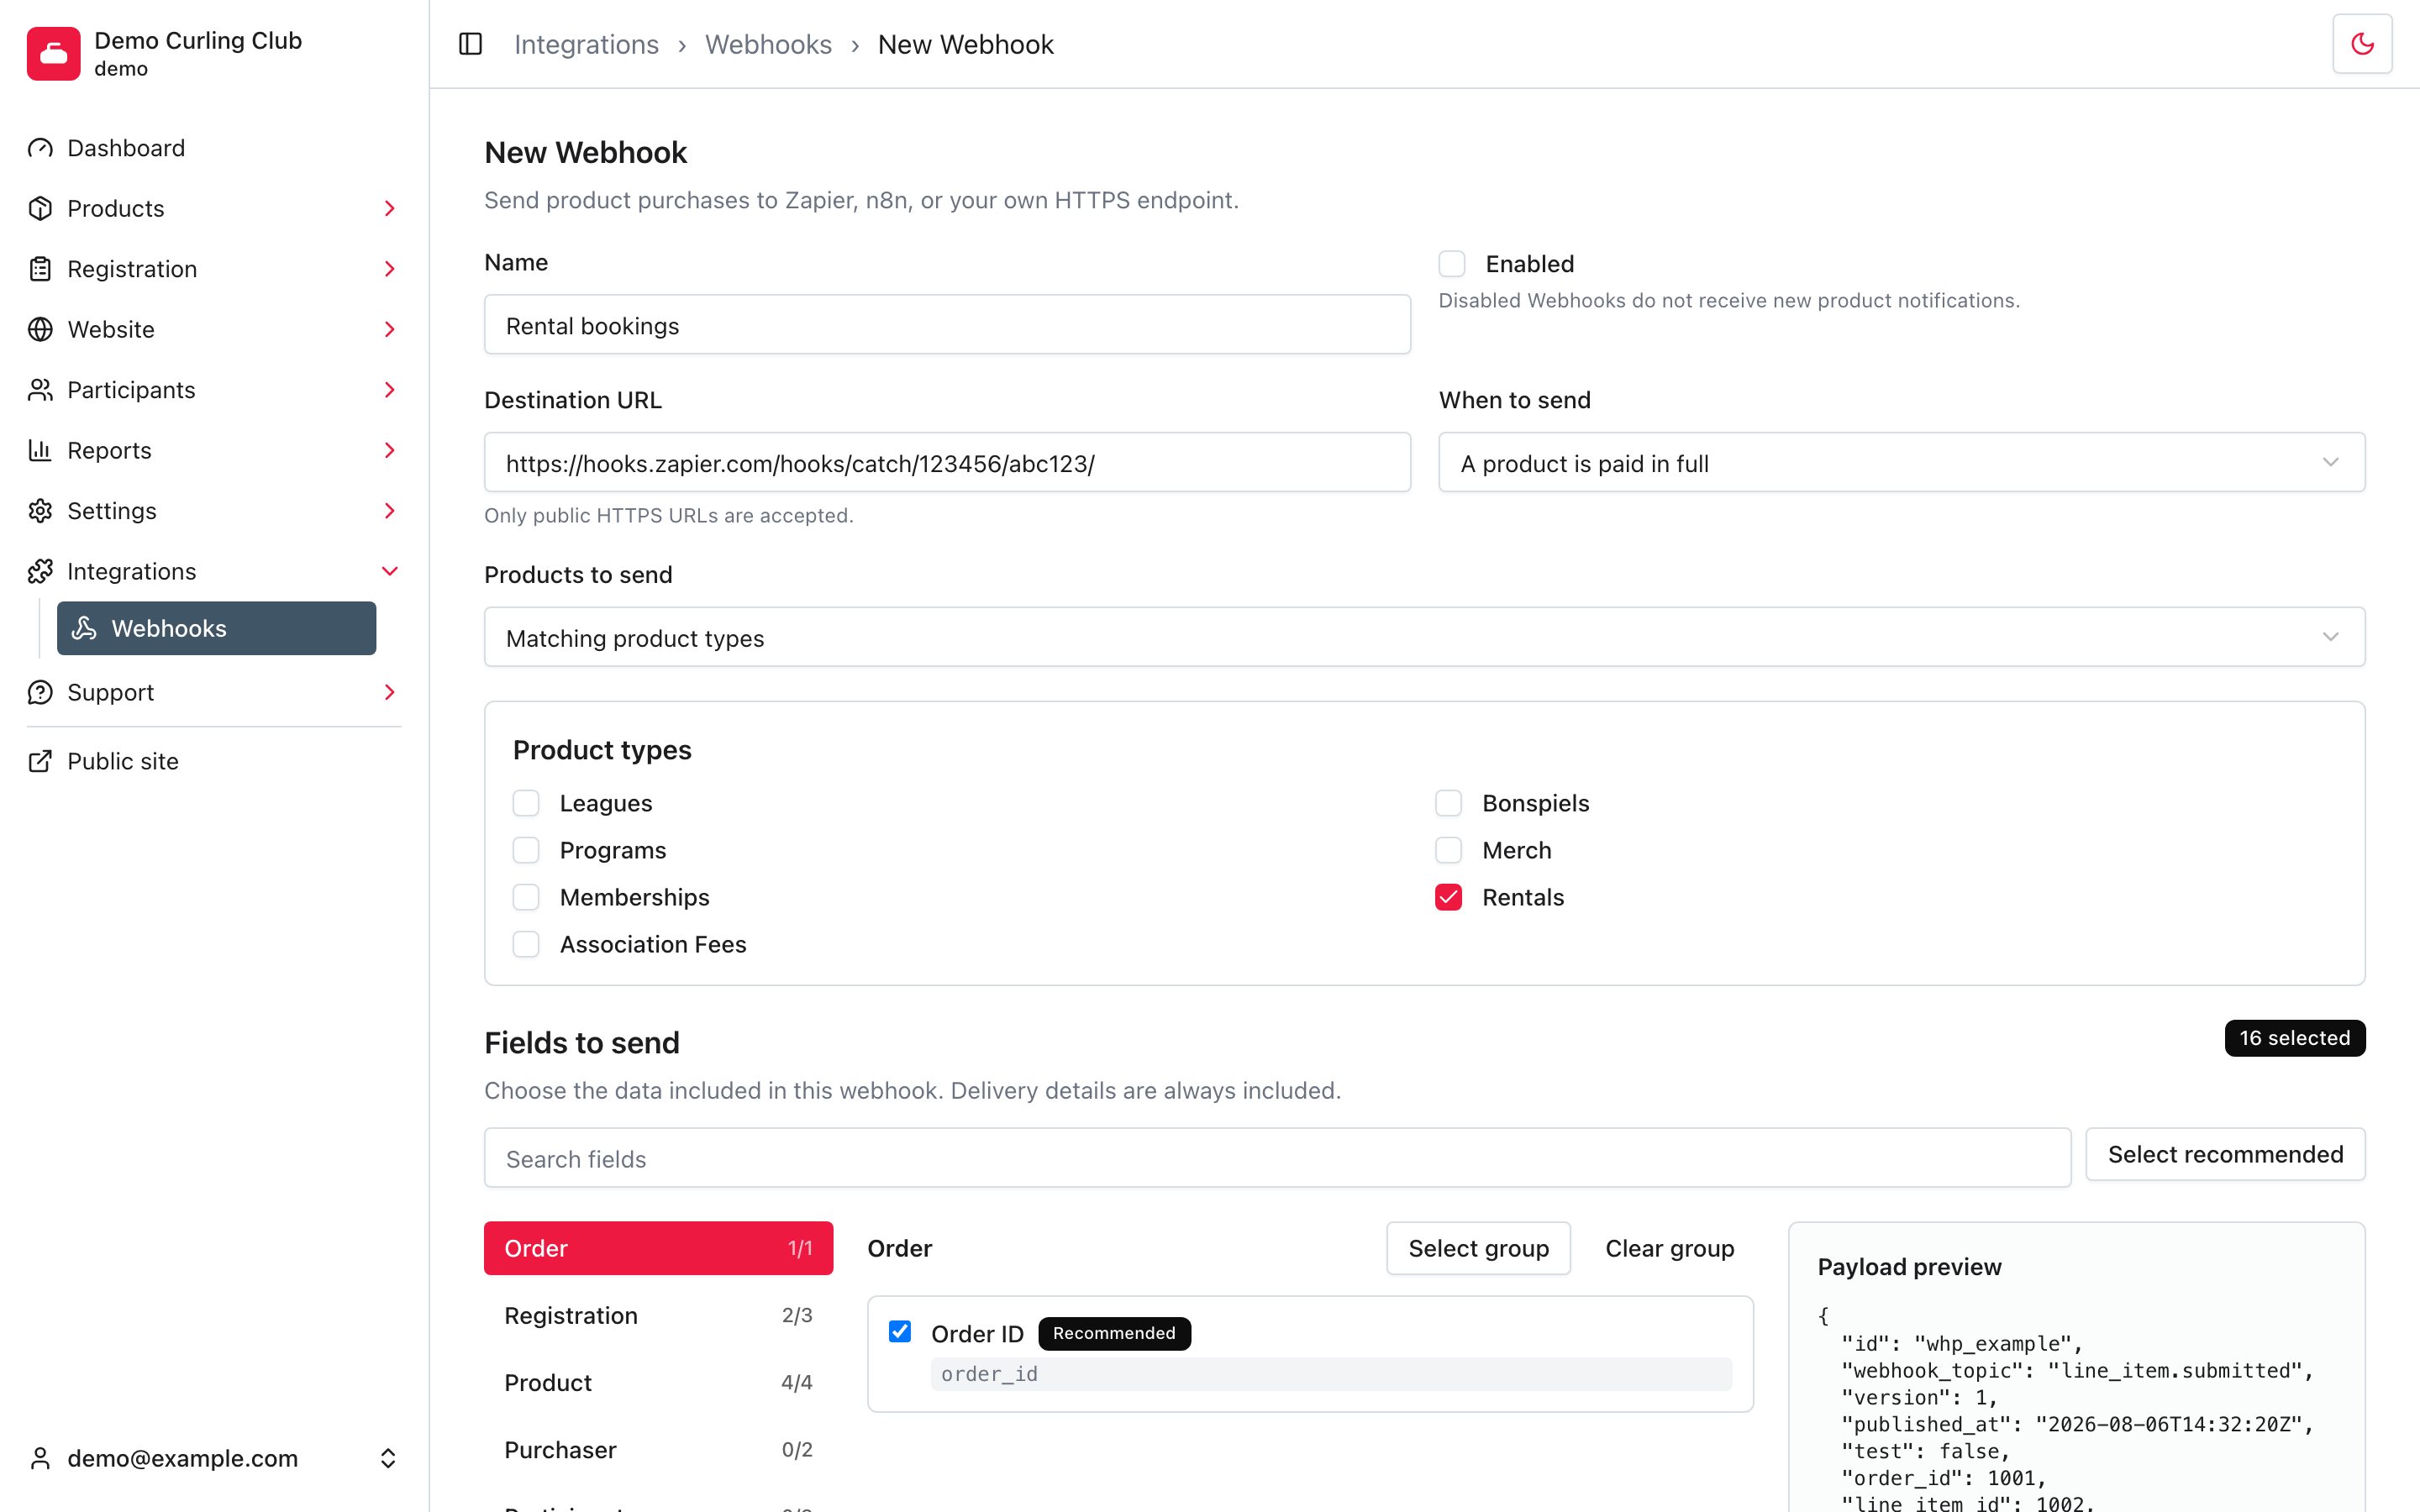2420x1512 pixels.
Task: Expand the Support sidebar chevron
Action: pos(390,692)
